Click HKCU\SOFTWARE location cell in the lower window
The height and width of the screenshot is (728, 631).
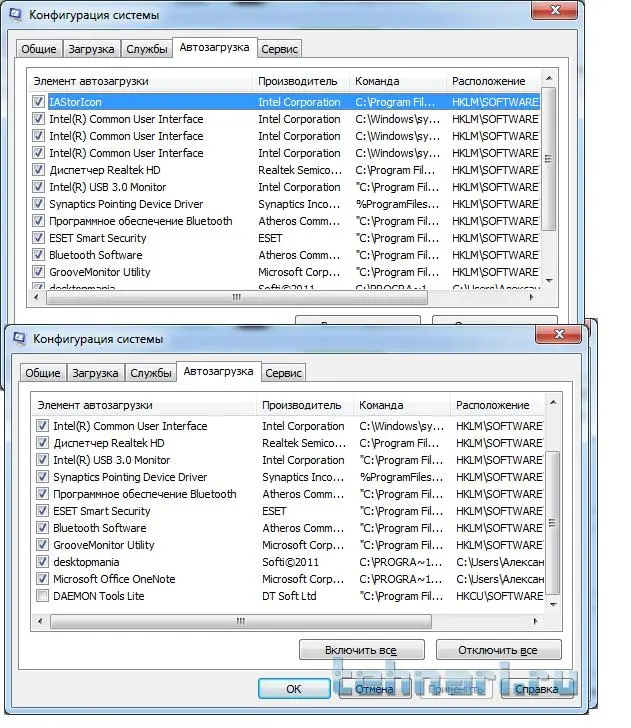(500, 596)
